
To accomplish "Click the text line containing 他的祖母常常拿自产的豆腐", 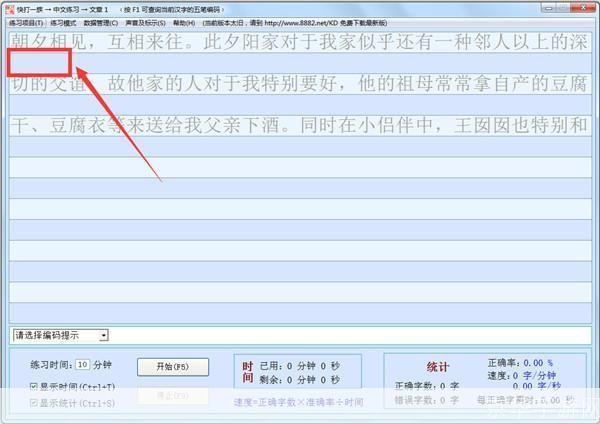I will click(x=300, y=83).
